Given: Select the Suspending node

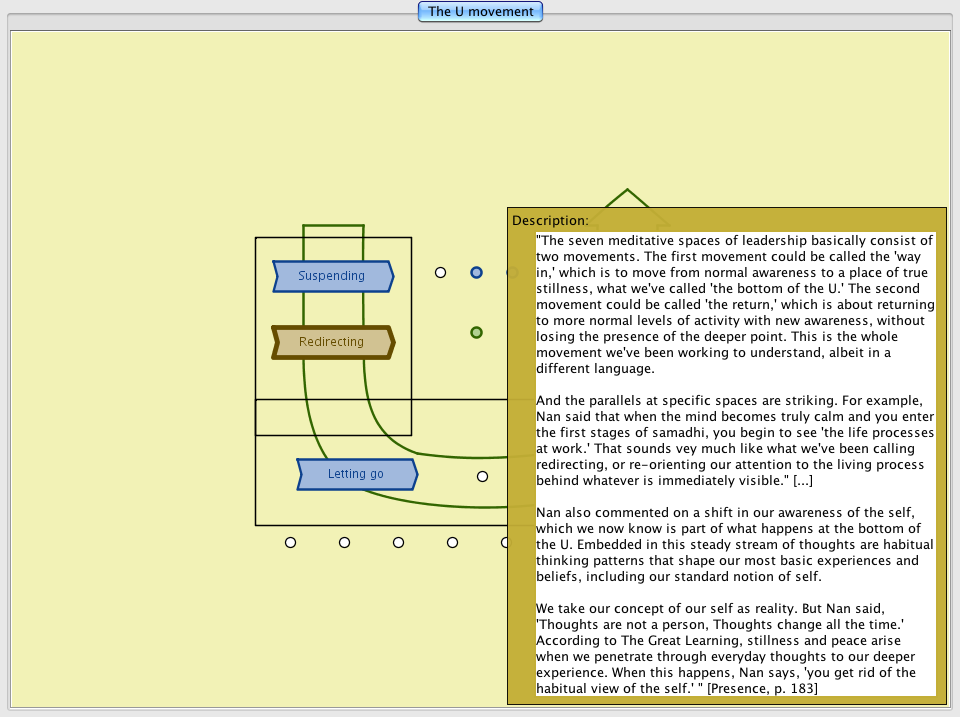Looking at the screenshot, I should coord(333,276).
